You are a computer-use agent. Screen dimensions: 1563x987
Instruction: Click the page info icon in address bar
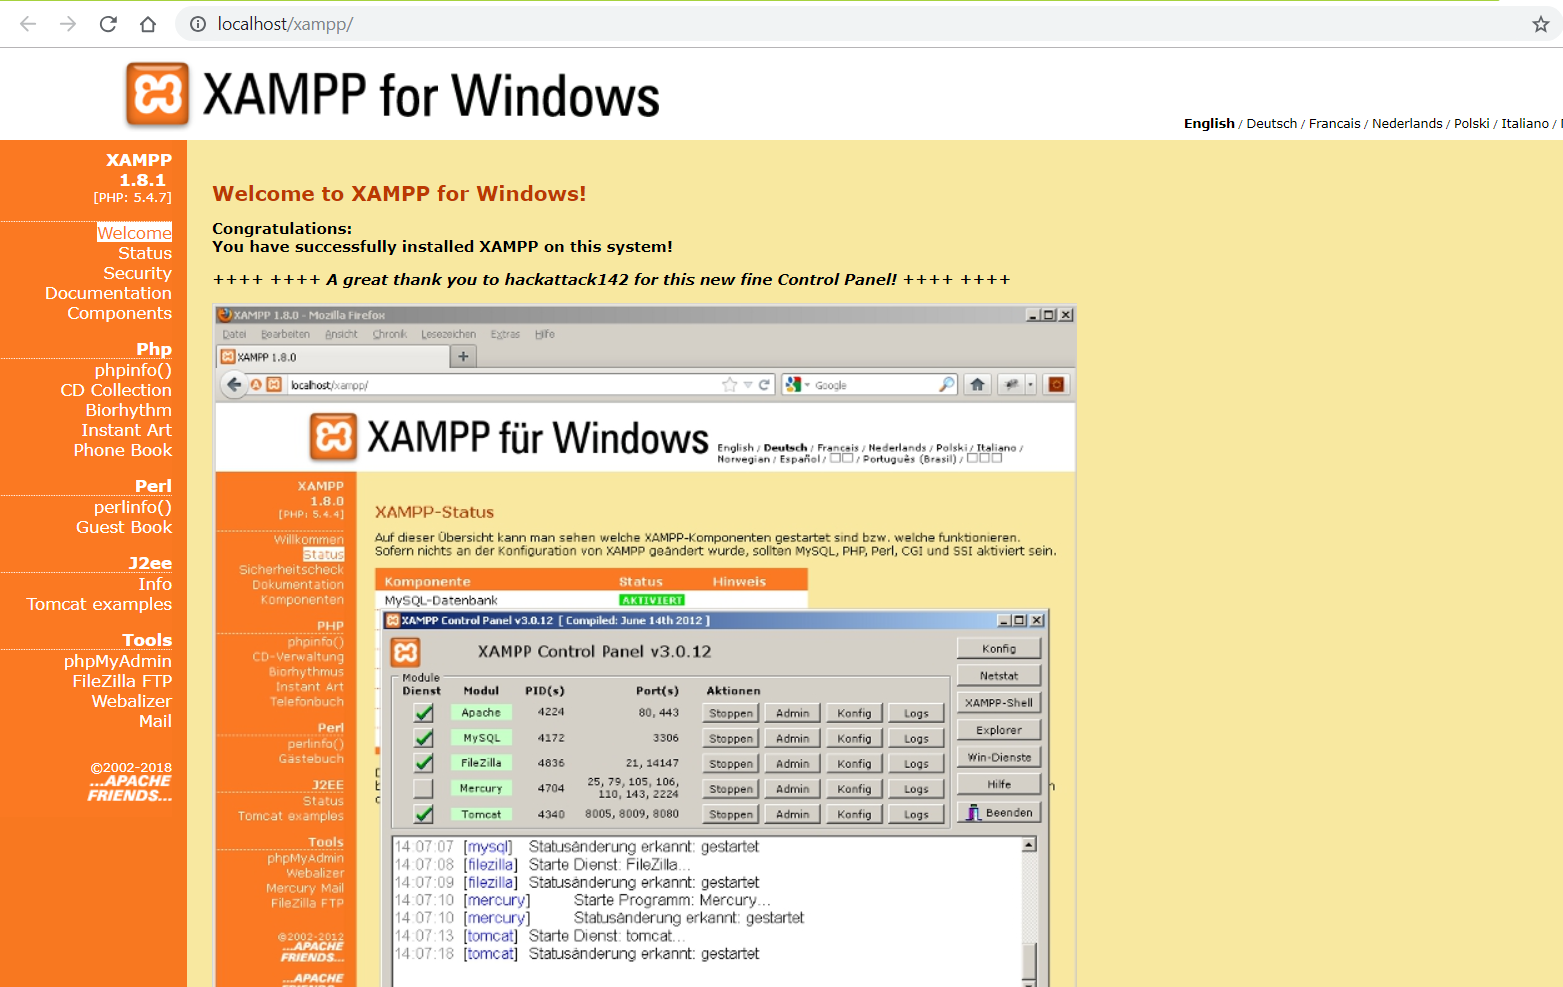196,24
